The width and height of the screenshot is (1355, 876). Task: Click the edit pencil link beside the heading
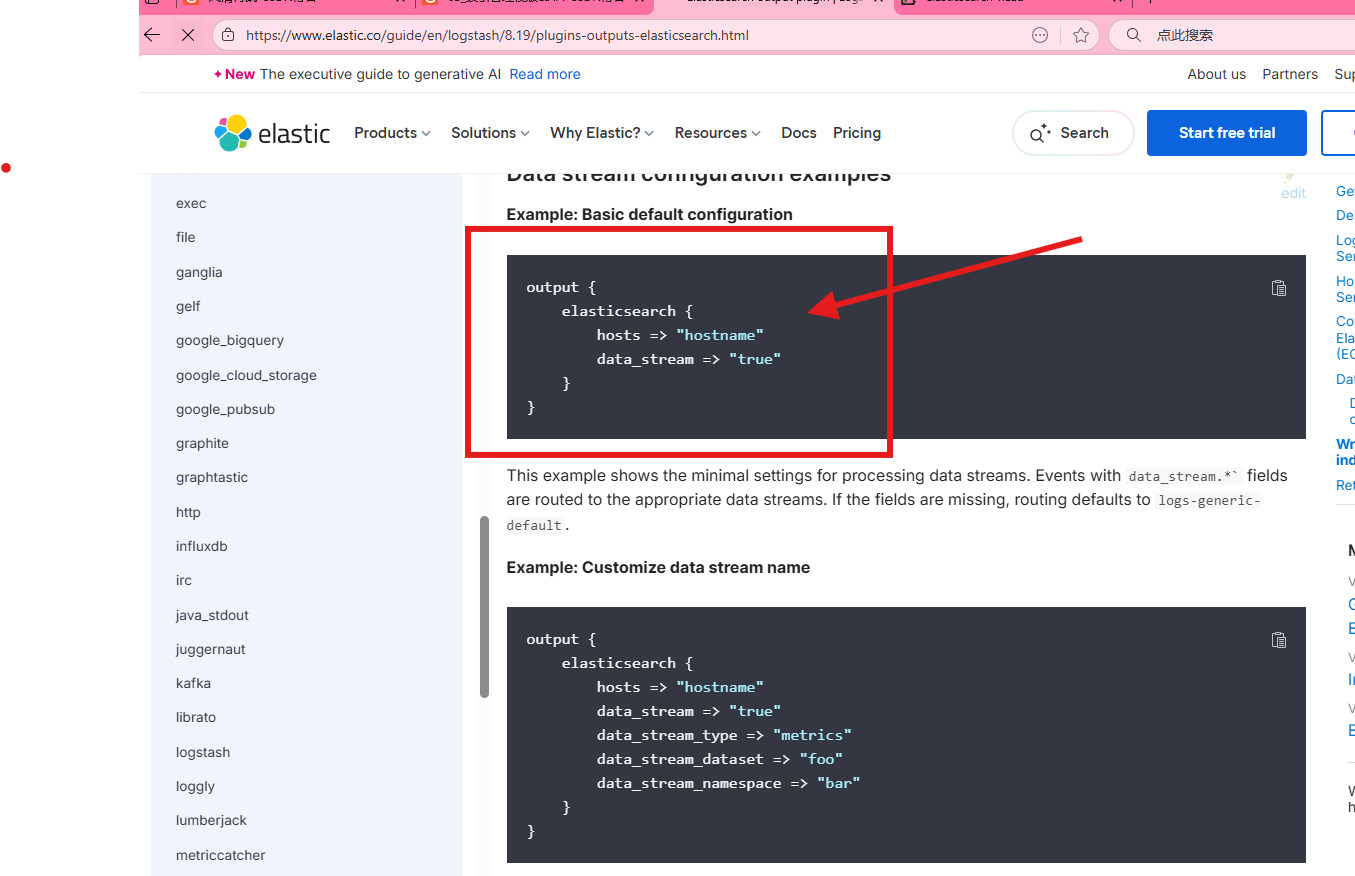coord(1294,187)
